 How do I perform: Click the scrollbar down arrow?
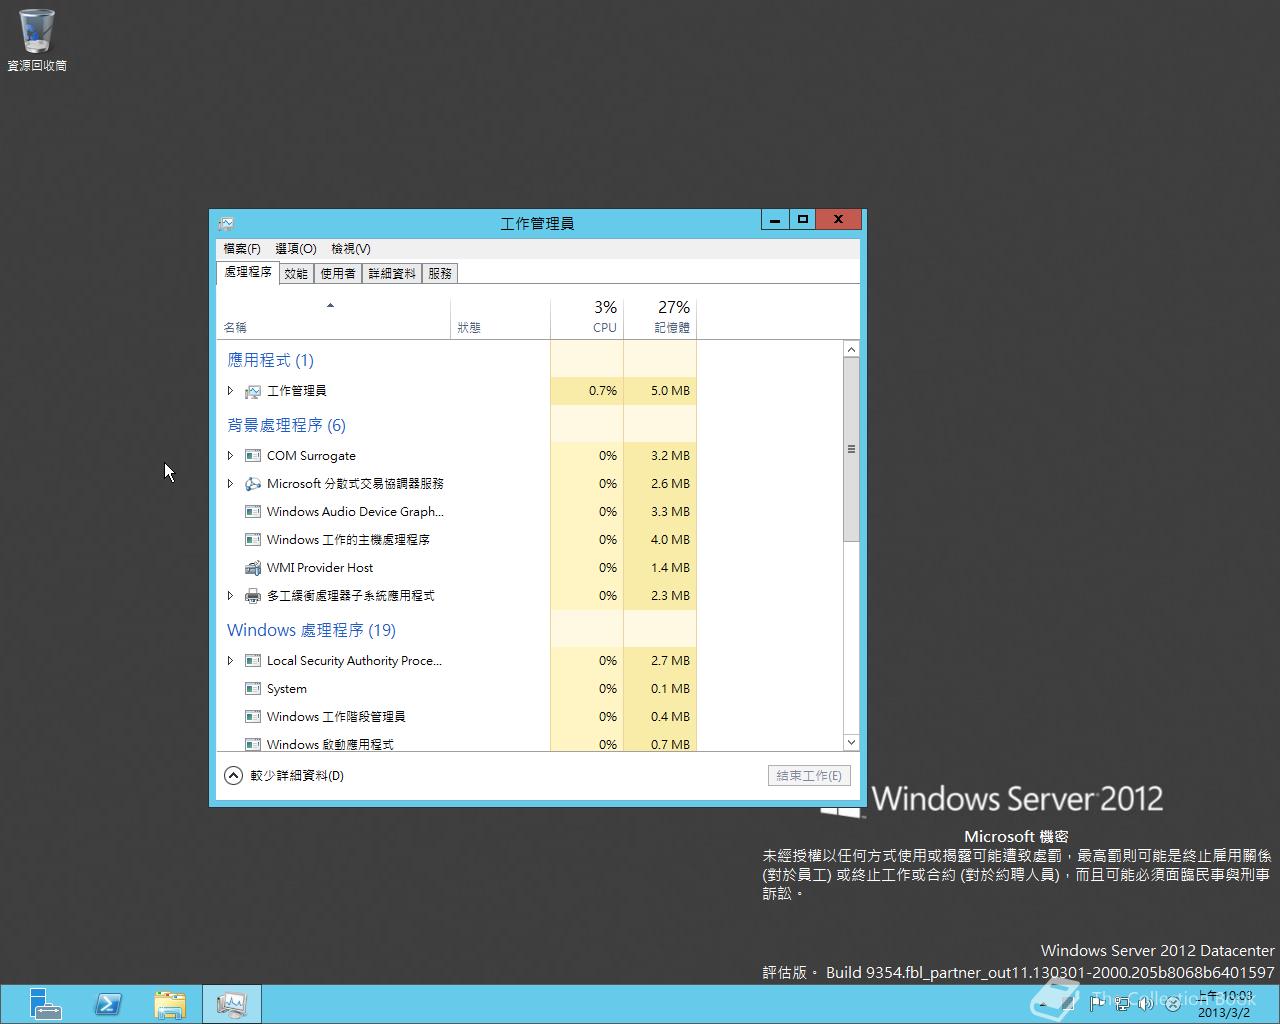(851, 742)
